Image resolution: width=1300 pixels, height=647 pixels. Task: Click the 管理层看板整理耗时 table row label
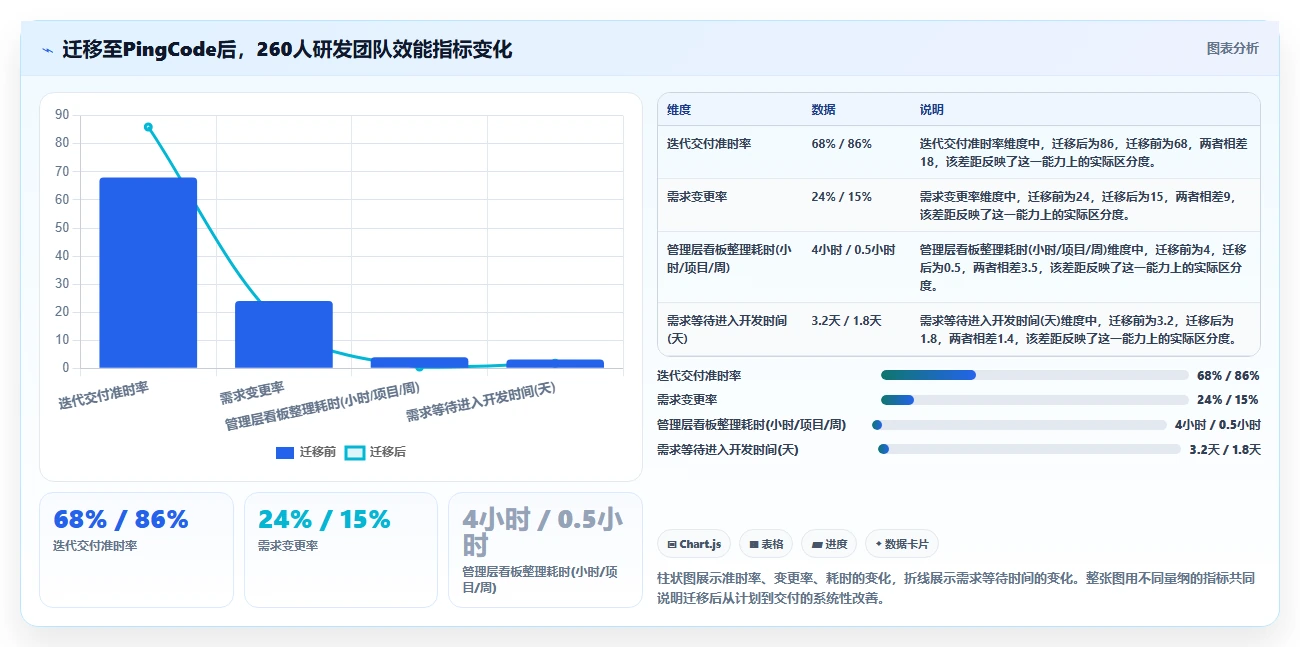pyautogui.click(x=729, y=258)
